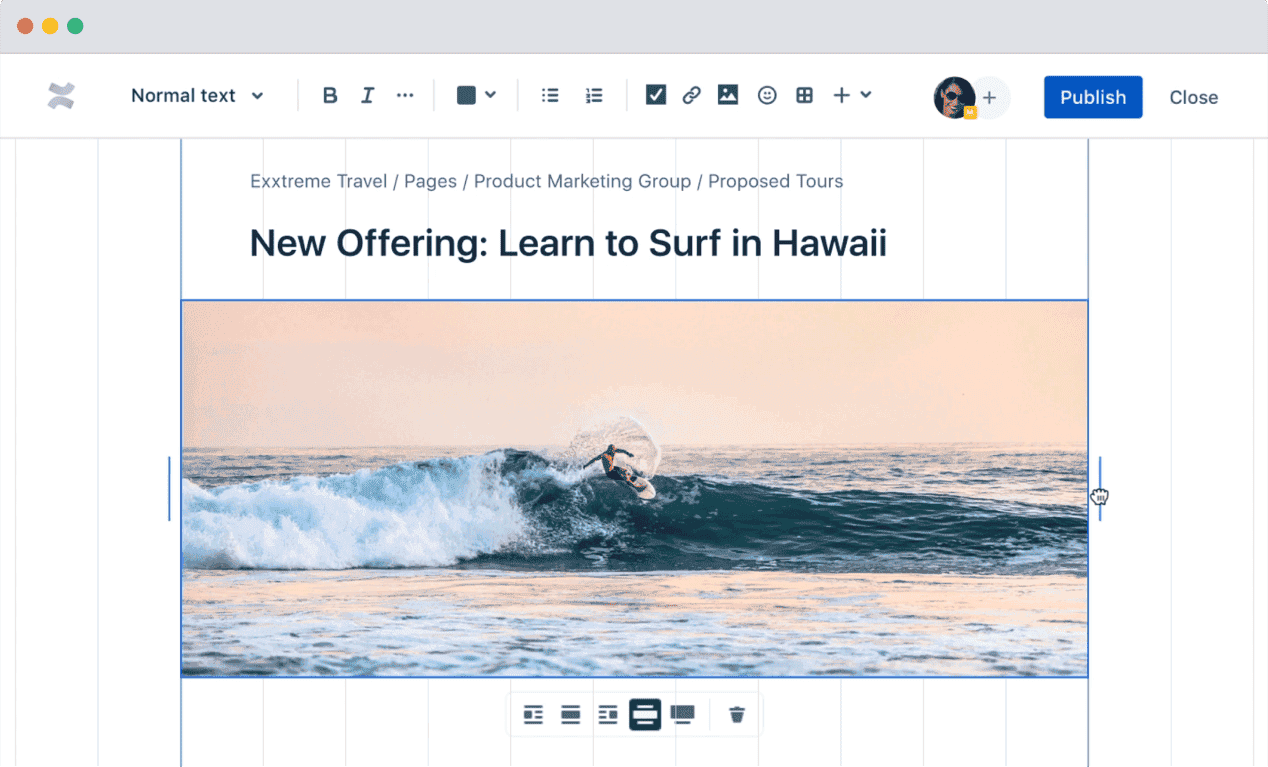Insert an action item checkbox
This screenshot has width=1268, height=767.
pyautogui.click(x=656, y=96)
